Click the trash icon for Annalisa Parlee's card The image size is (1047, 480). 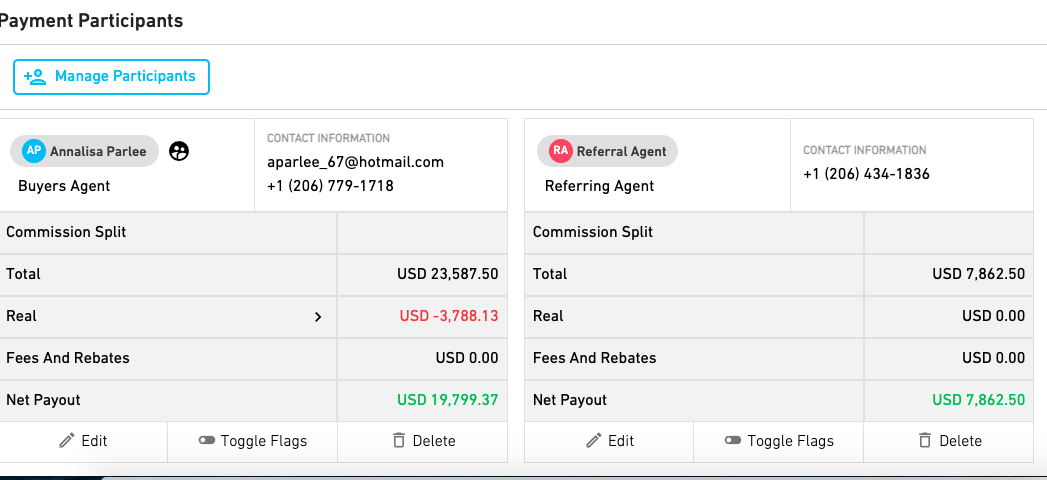399,441
